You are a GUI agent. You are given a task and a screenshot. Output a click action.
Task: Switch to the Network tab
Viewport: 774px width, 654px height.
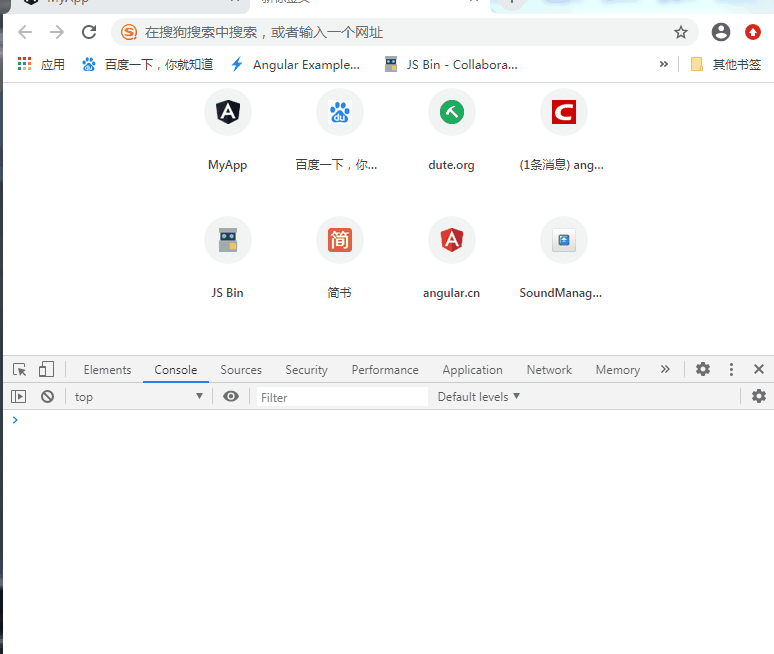tap(549, 370)
